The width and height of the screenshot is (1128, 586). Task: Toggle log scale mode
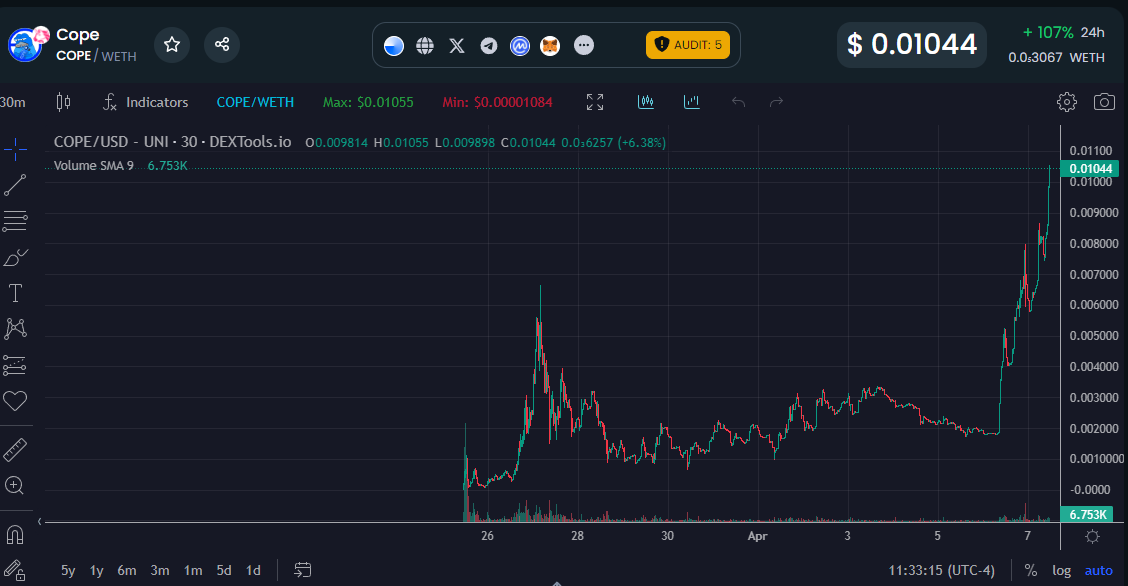[x=1062, y=570]
